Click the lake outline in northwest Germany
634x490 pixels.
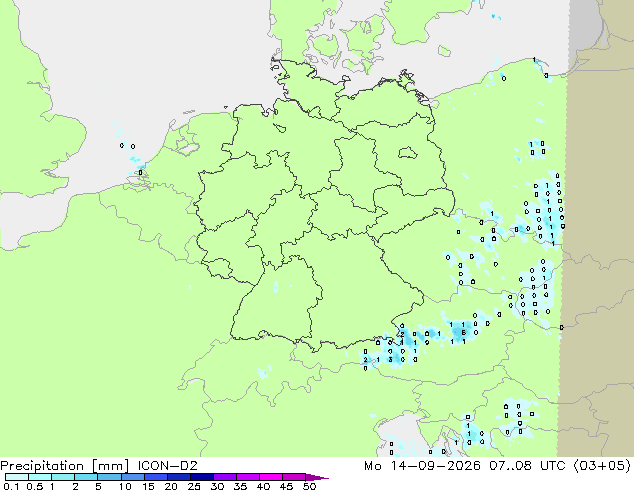tap(279, 128)
